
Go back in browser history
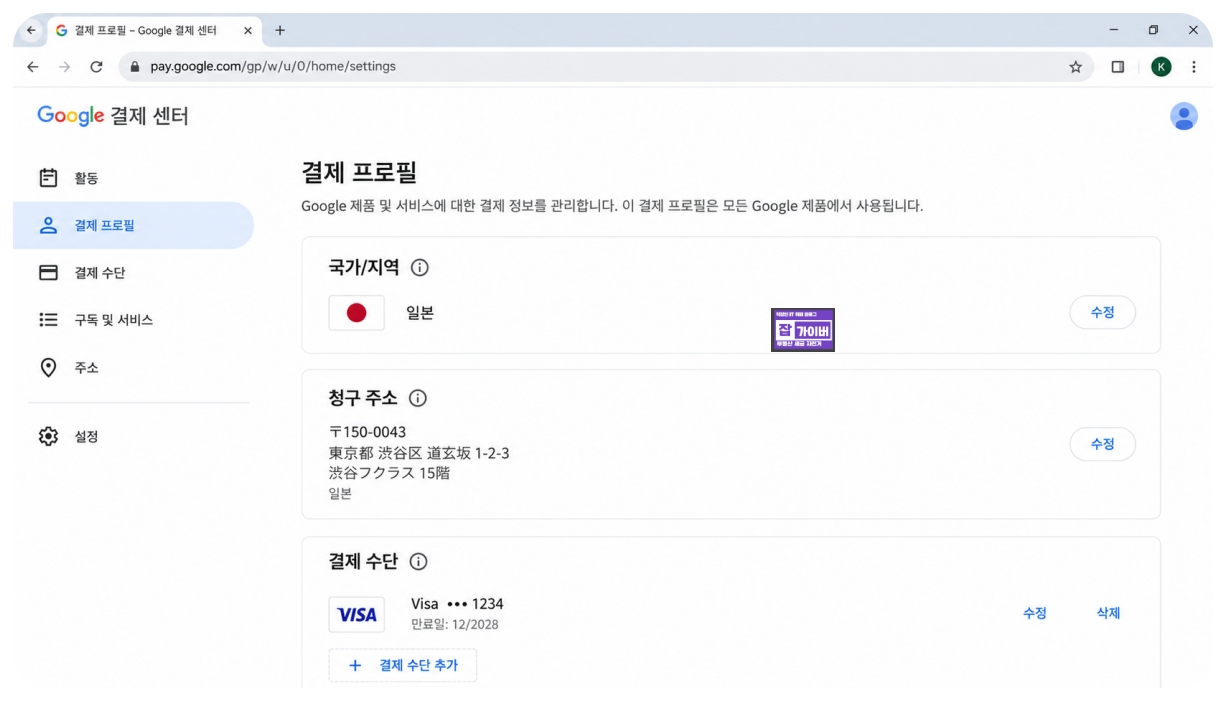[x=31, y=67]
